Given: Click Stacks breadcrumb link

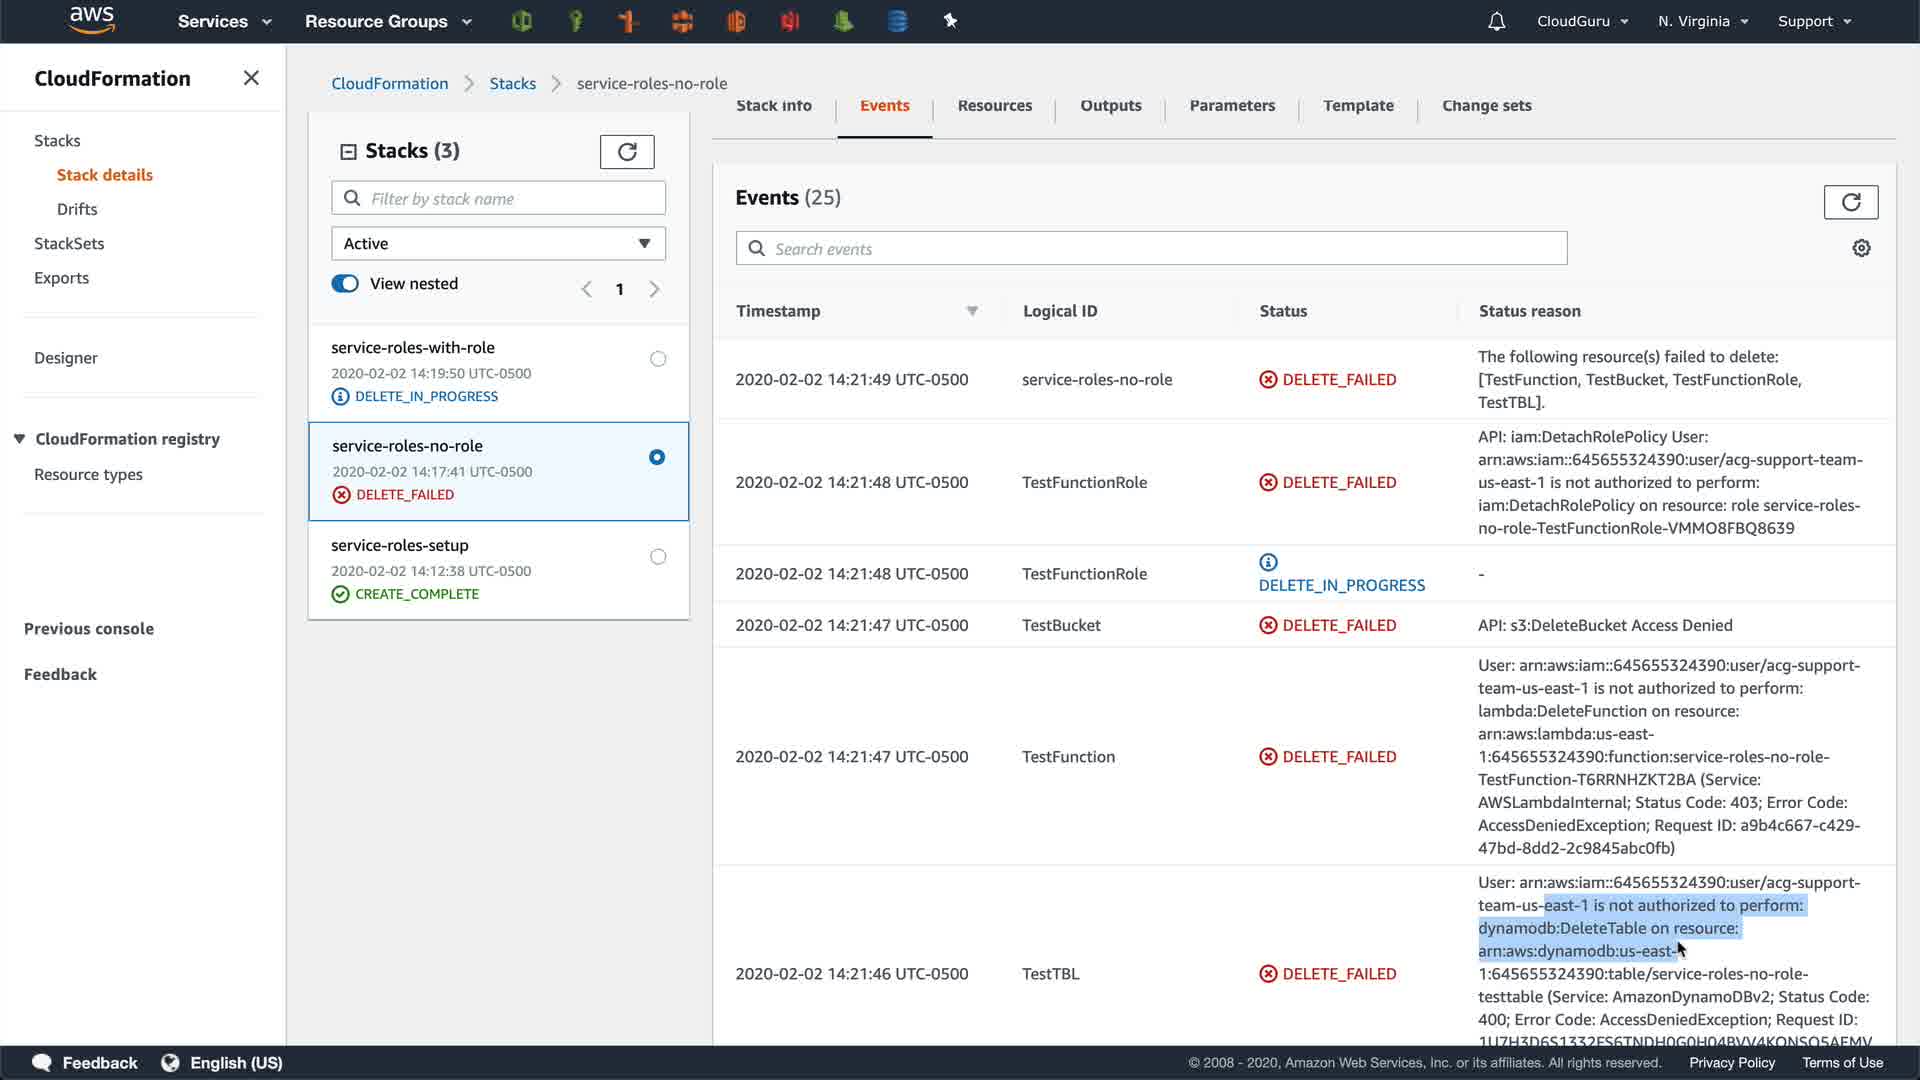Looking at the screenshot, I should pyautogui.click(x=512, y=84).
